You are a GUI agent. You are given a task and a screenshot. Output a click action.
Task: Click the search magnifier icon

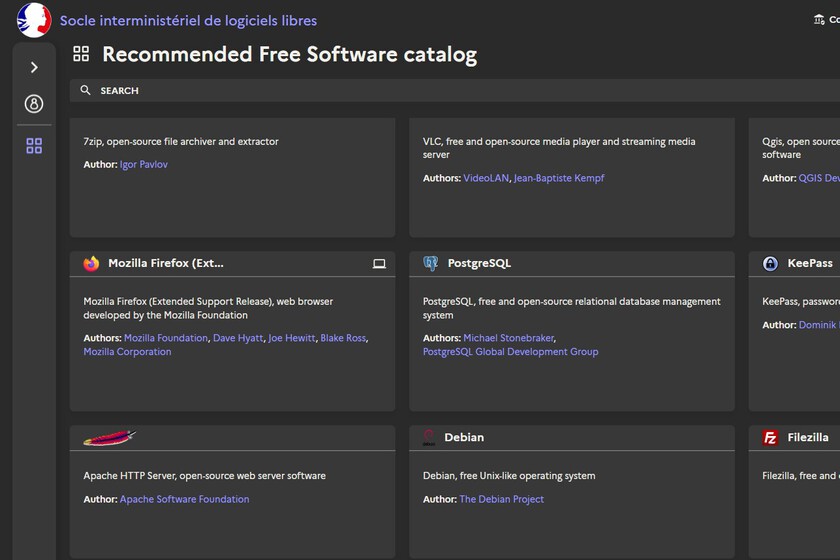click(85, 90)
